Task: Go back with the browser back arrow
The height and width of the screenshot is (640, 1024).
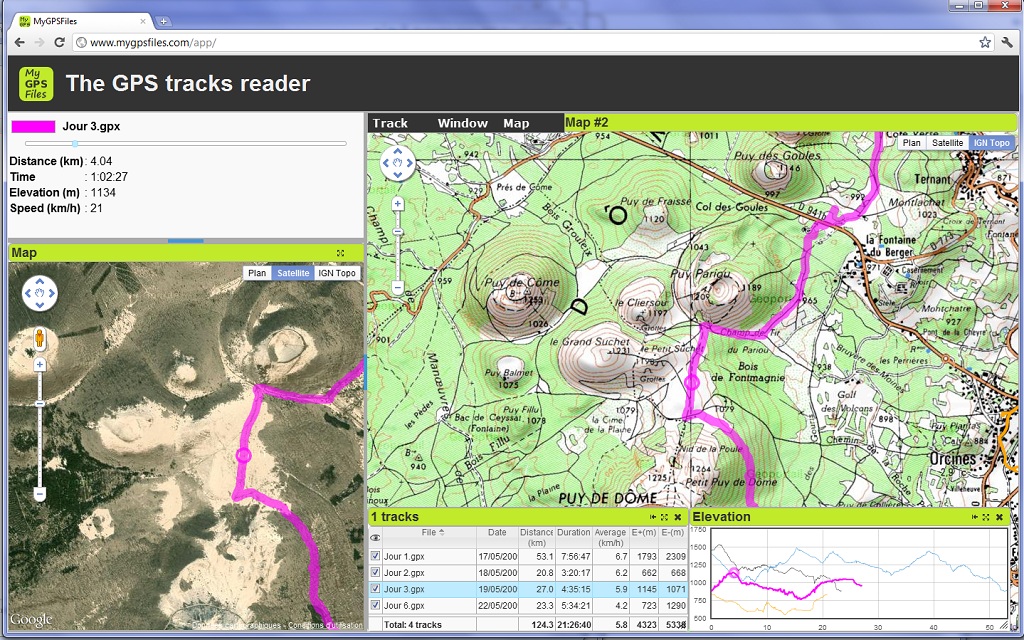Action: 20,42
